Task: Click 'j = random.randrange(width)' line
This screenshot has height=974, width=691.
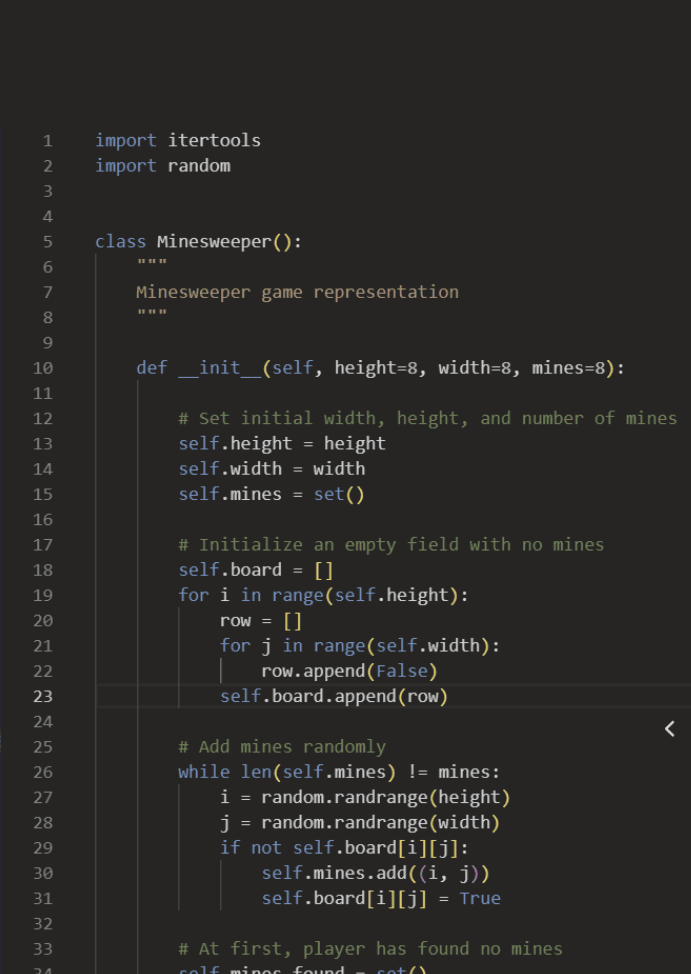Action: (x=360, y=823)
